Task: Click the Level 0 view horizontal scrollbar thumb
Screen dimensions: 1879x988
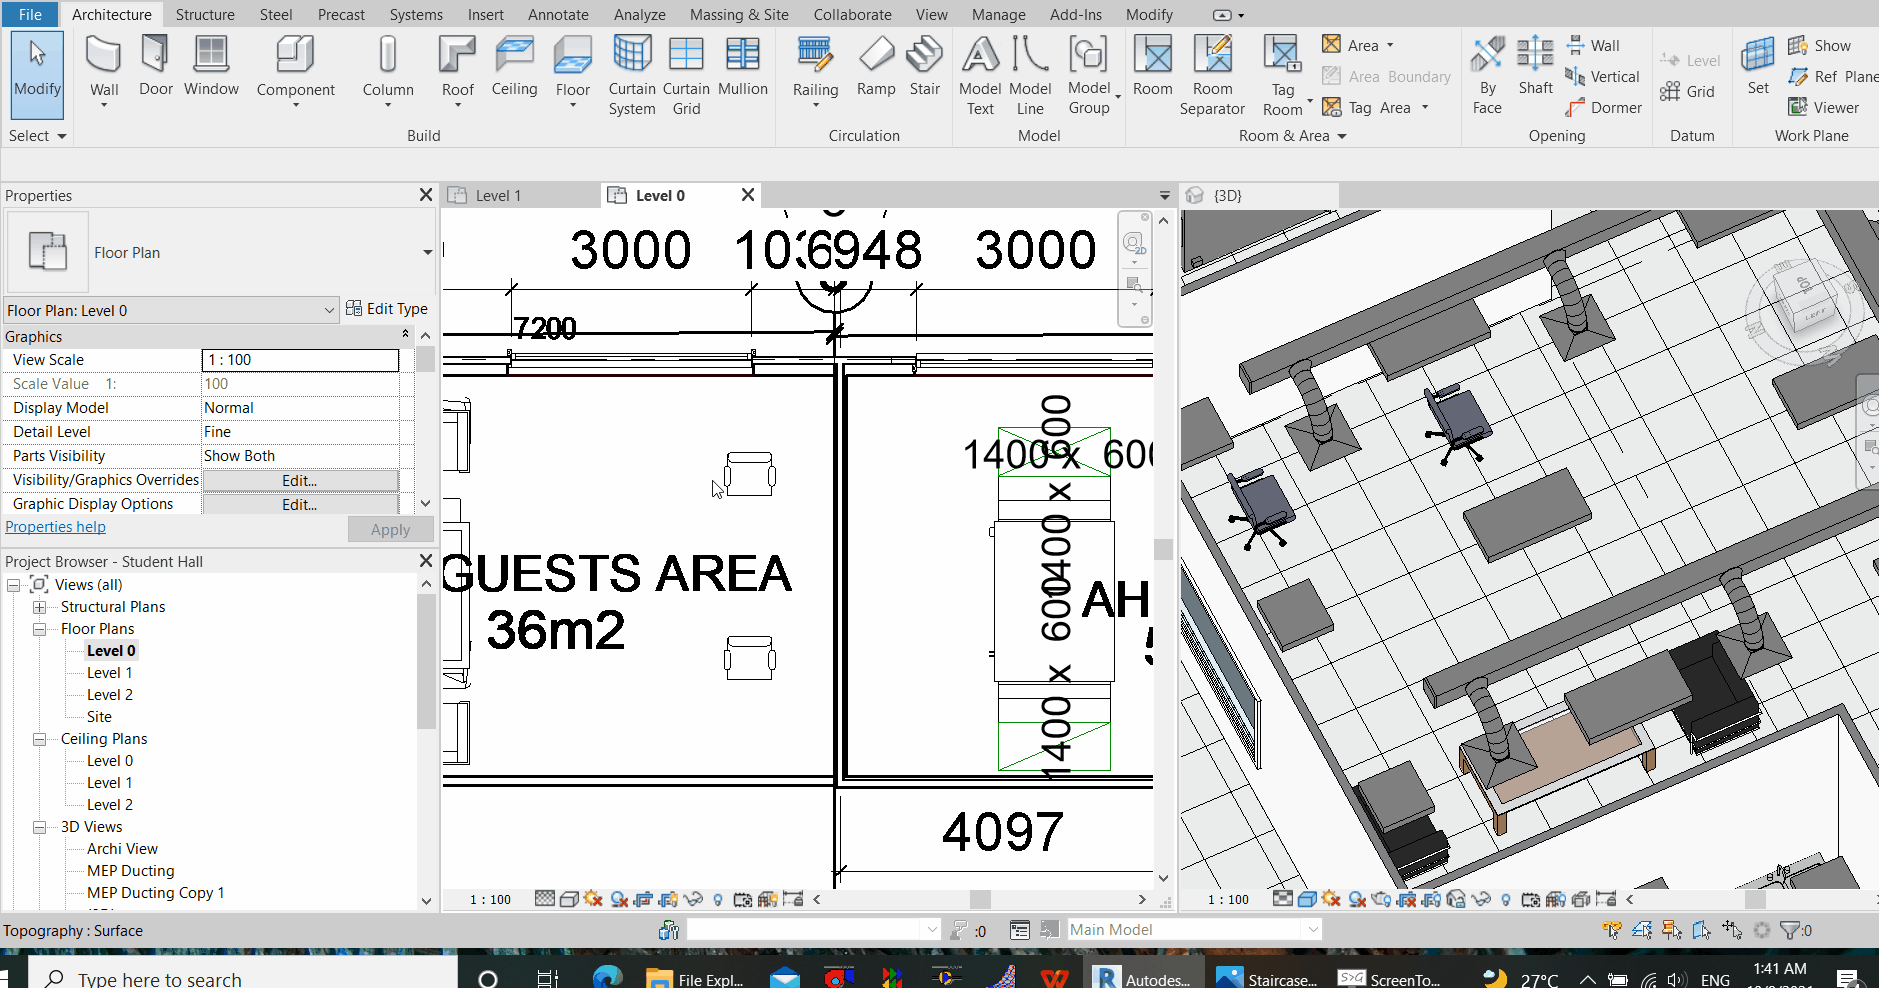Action: pos(980,899)
